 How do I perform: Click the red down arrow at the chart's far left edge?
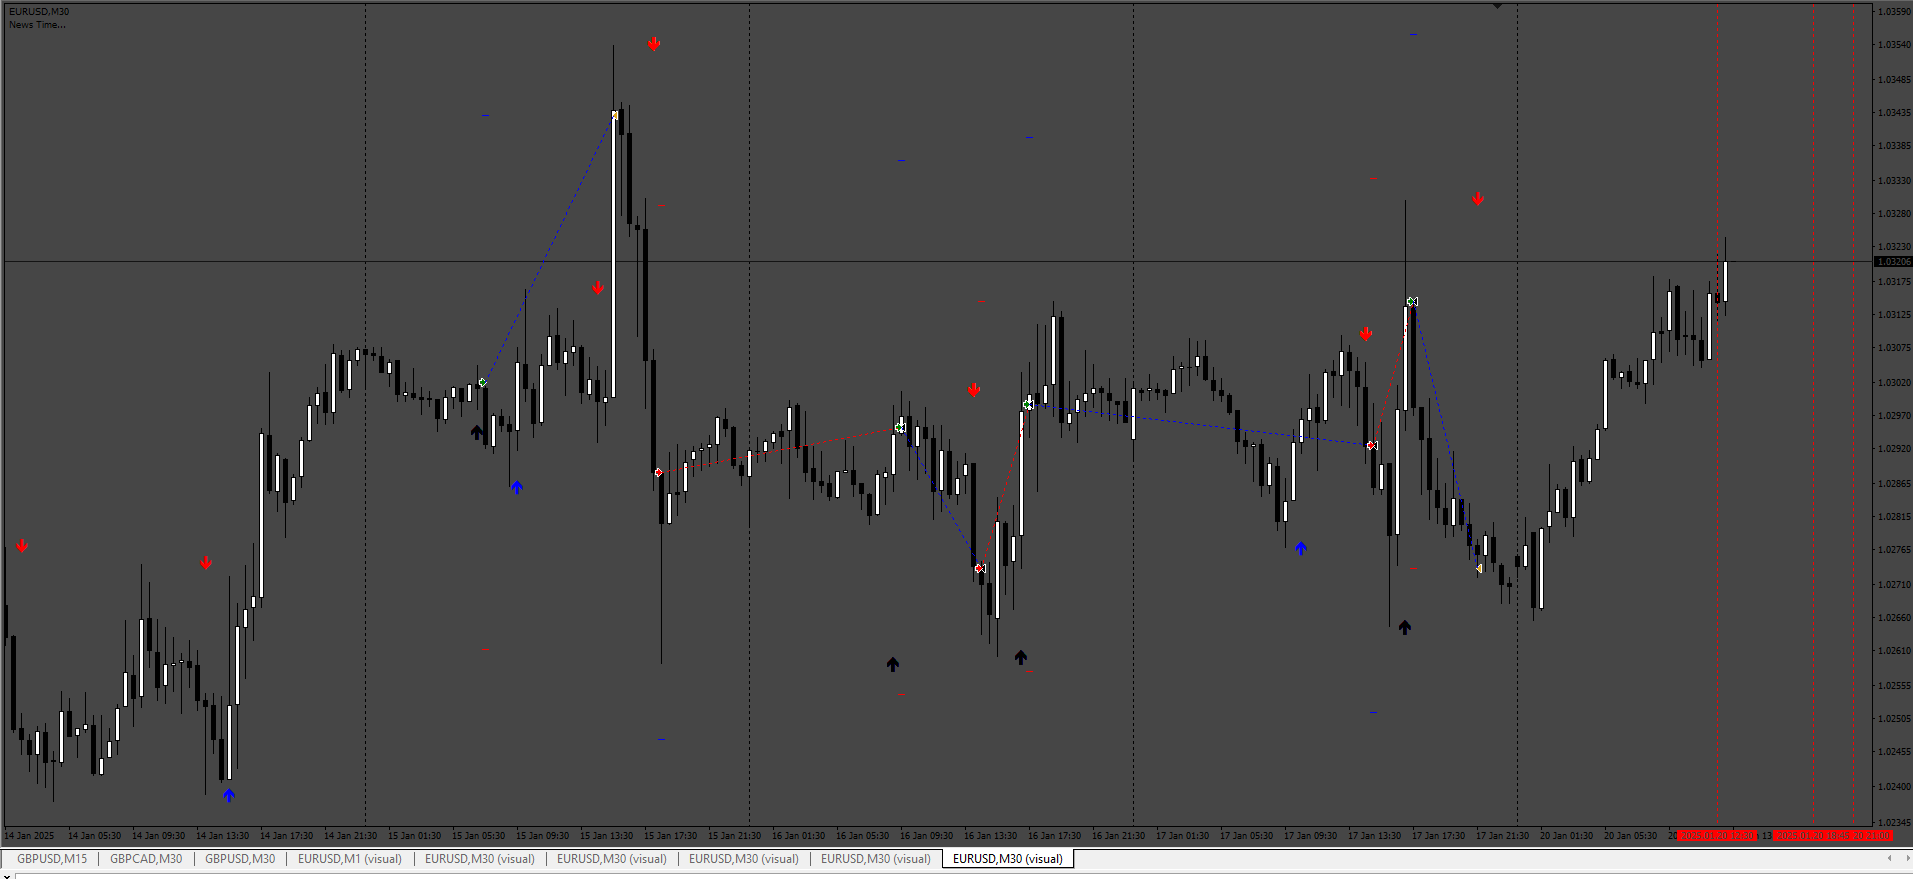[x=22, y=546]
